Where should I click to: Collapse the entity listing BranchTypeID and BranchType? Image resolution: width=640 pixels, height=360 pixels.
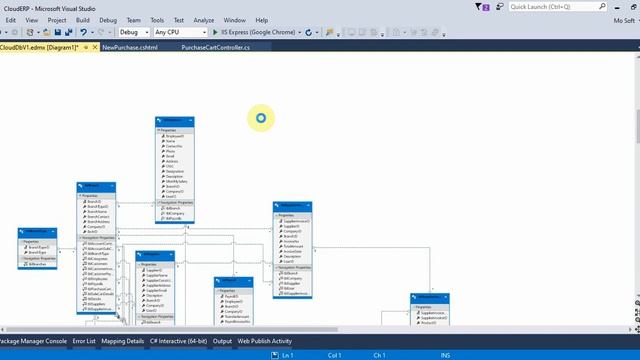[53, 232]
